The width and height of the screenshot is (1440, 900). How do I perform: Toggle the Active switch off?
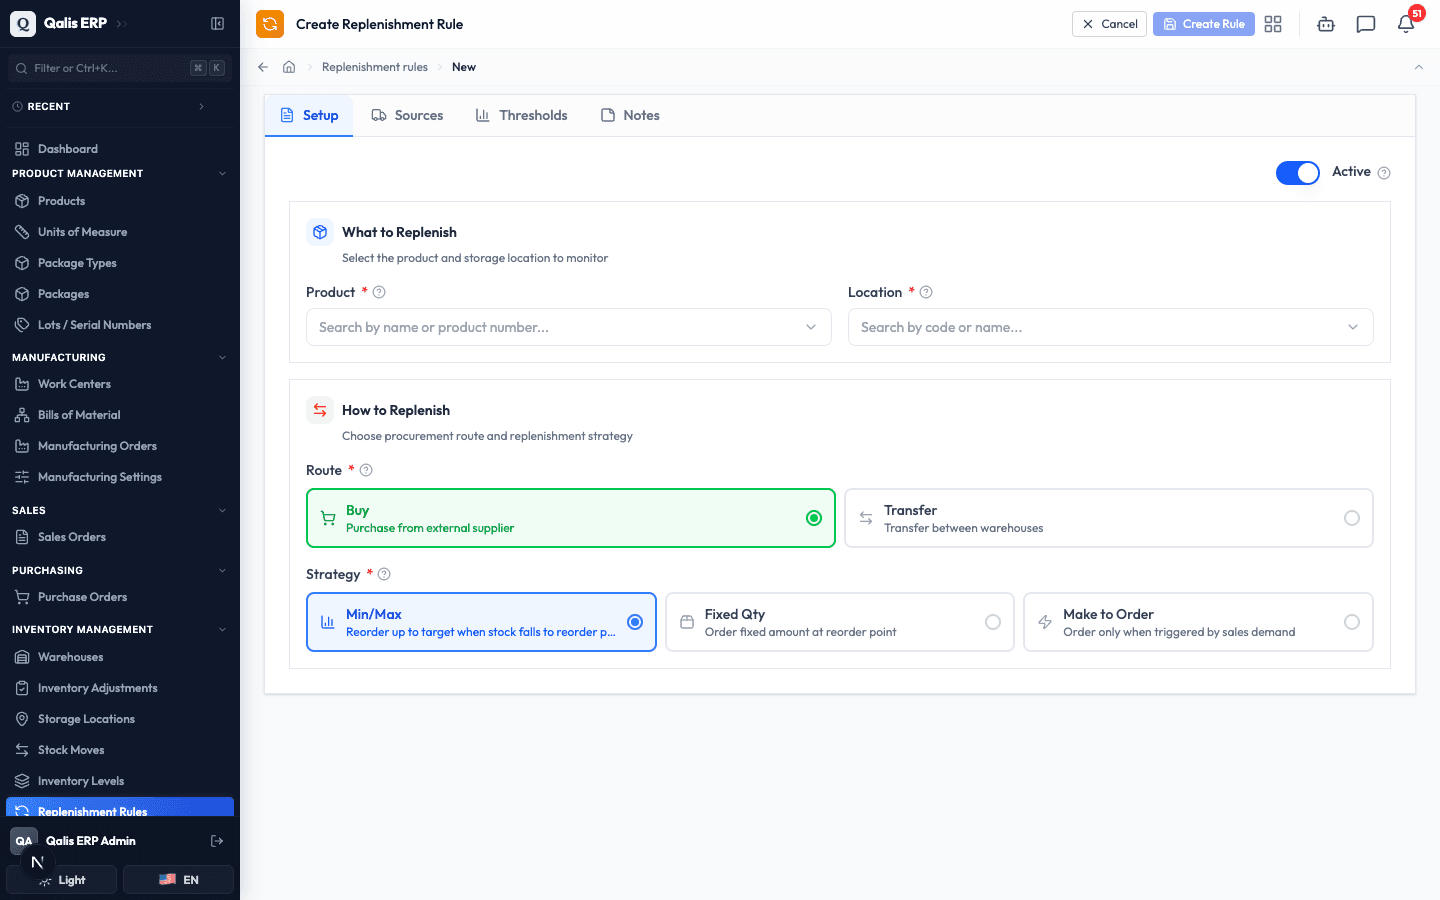click(x=1298, y=173)
